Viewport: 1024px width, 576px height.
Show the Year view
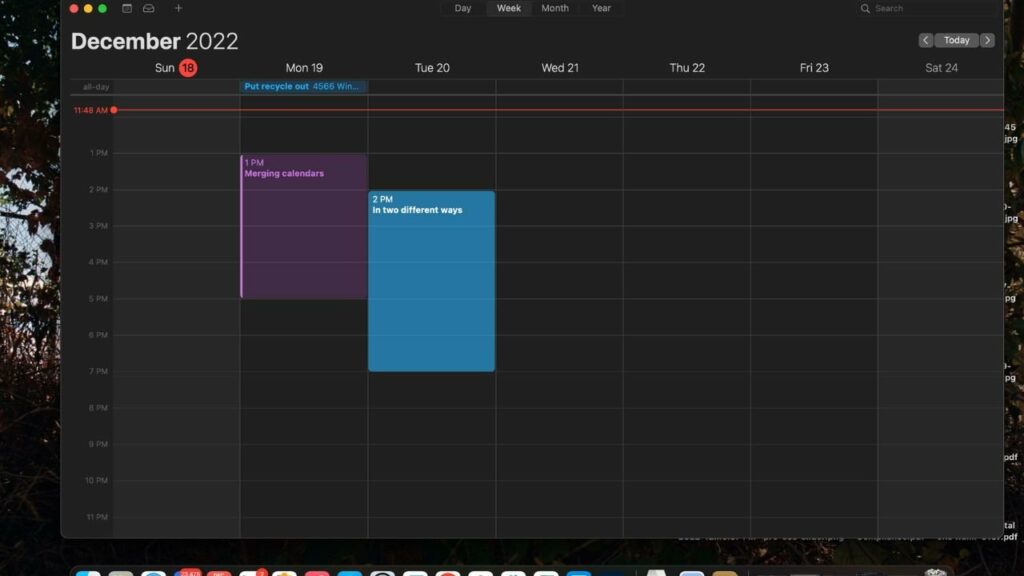click(x=601, y=8)
